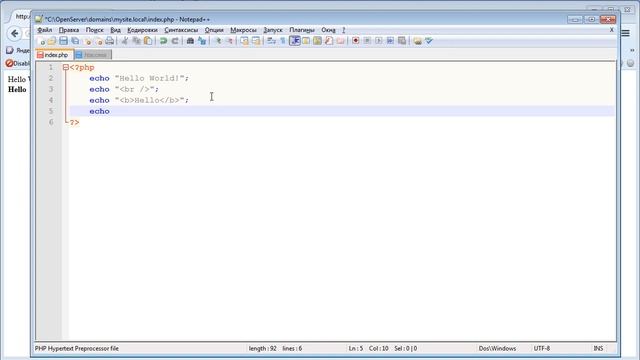
Task: Create a new file with toolbar icon
Action: point(41,41)
